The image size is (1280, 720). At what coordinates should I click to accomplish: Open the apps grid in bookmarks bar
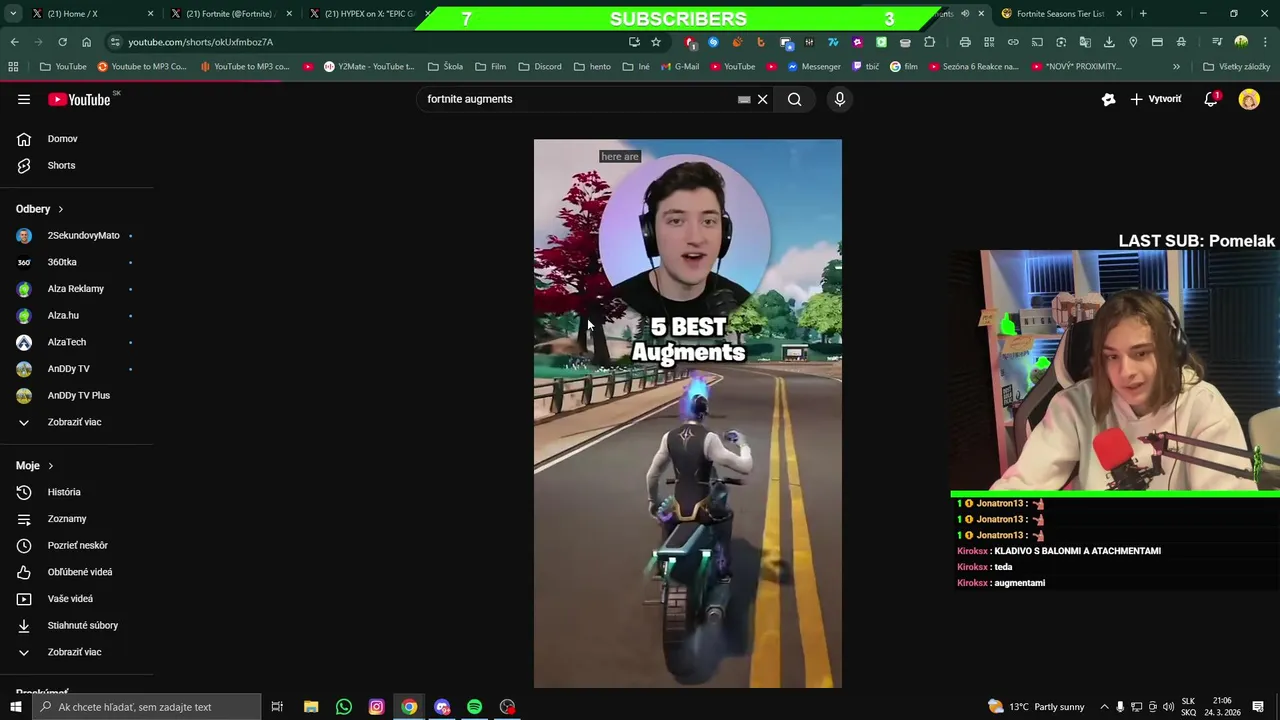[13, 67]
